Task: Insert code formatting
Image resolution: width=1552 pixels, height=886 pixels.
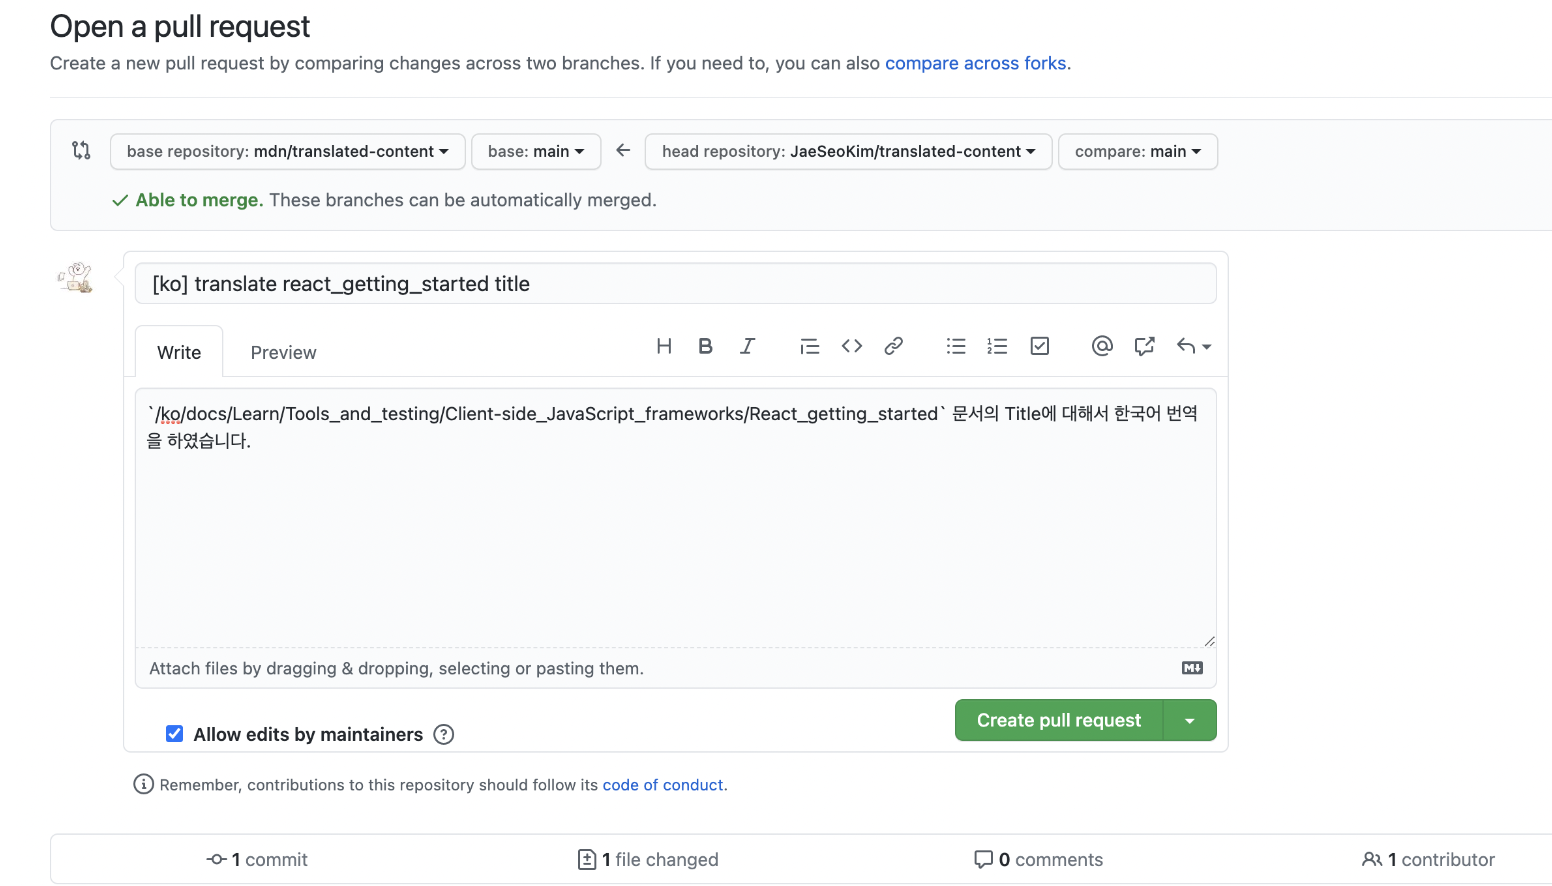Action: (x=852, y=346)
